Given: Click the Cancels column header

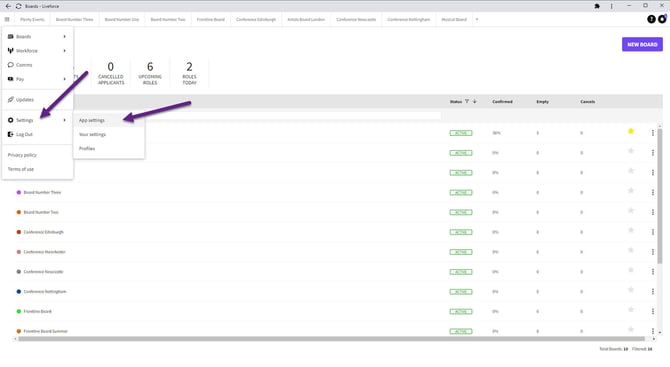Looking at the screenshot, I should point(588,102).
